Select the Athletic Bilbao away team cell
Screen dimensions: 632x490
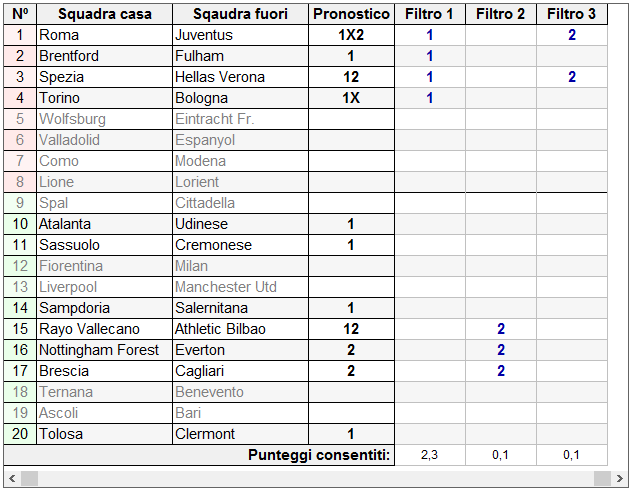click(x=240, y=329)
